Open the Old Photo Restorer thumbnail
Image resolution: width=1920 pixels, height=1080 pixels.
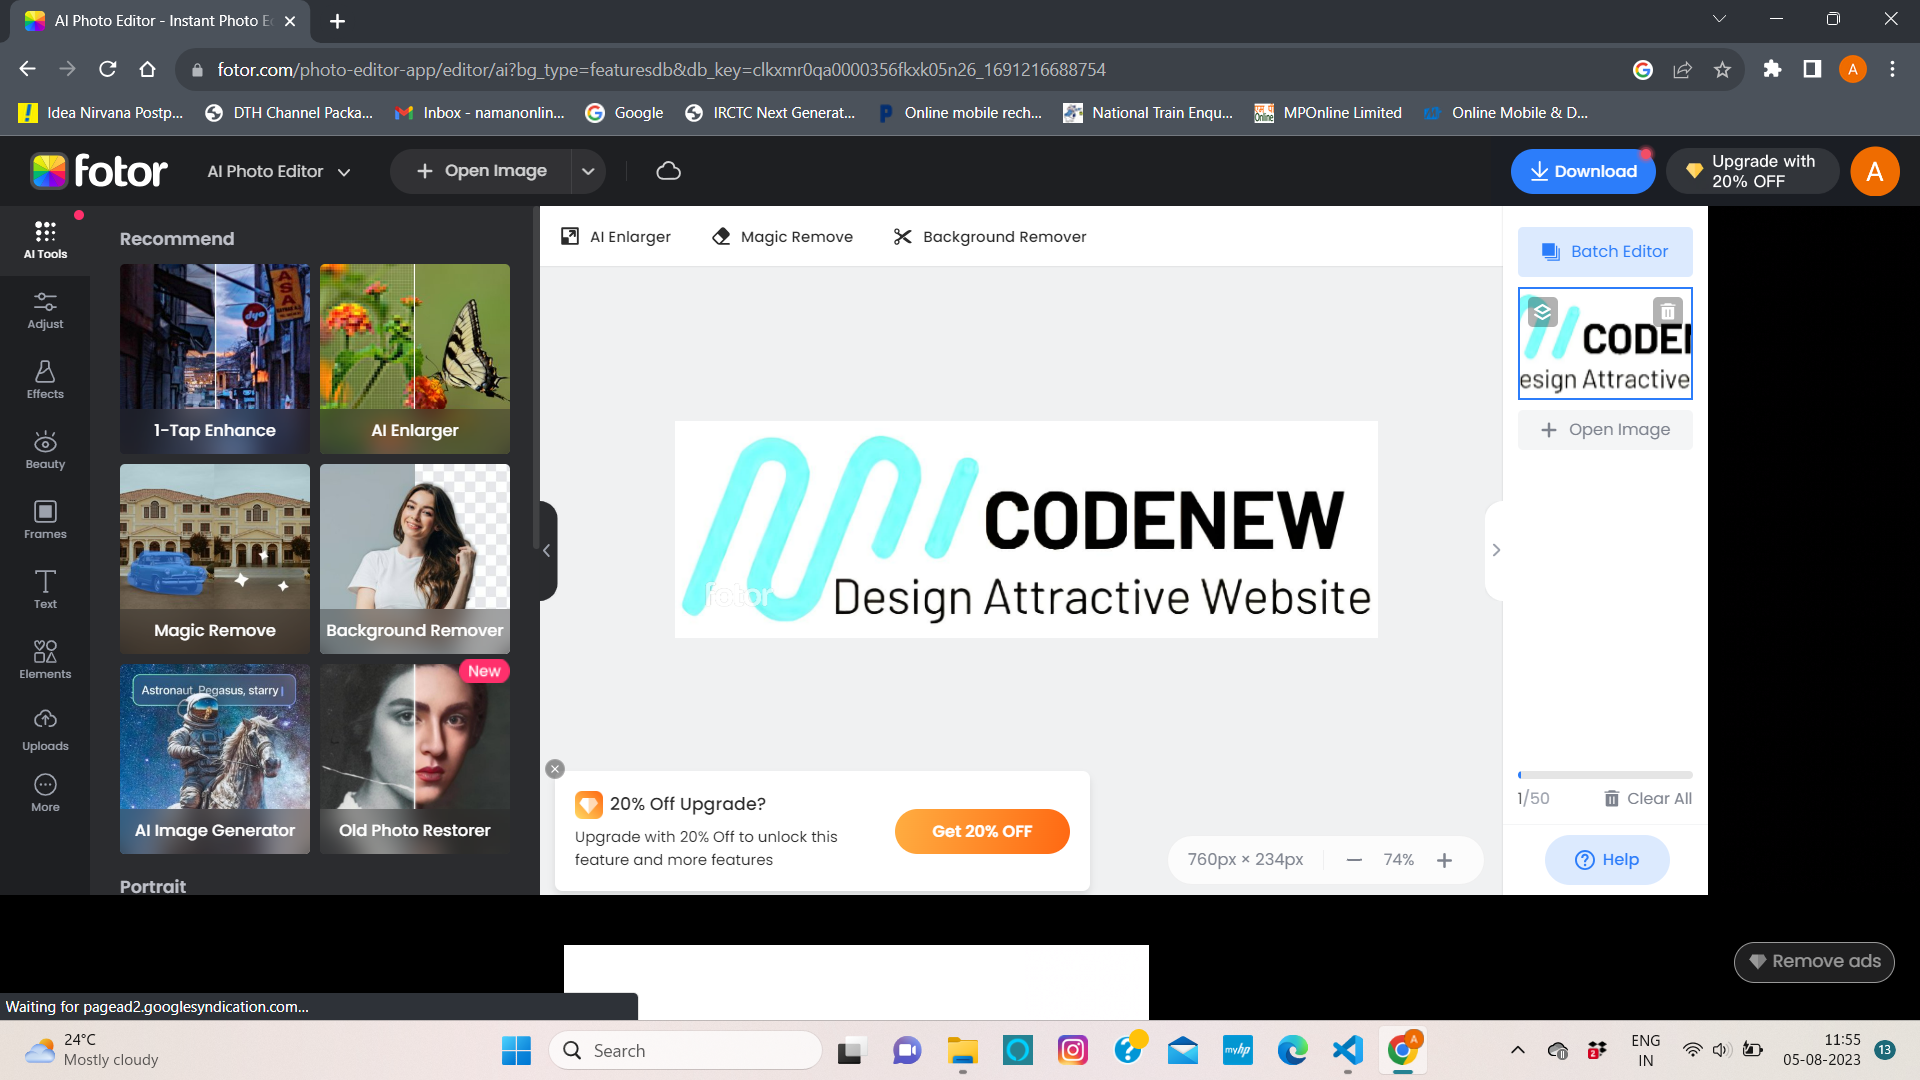pyautogui.click(x=414, y=758)
